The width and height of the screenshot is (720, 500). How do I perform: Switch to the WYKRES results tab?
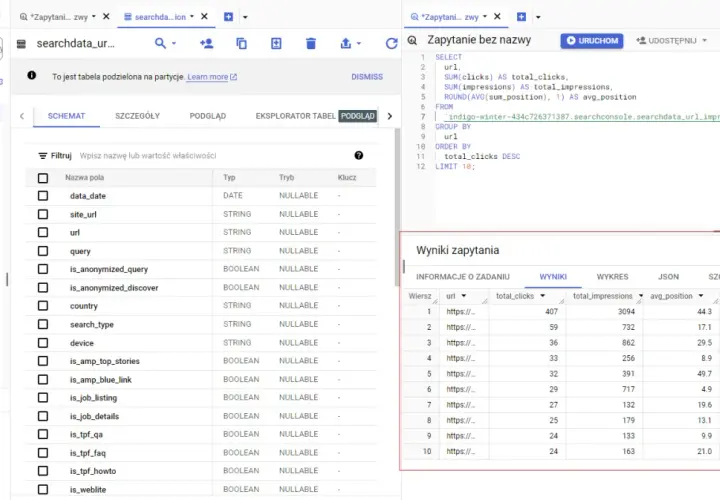click(x=612, y=276)
